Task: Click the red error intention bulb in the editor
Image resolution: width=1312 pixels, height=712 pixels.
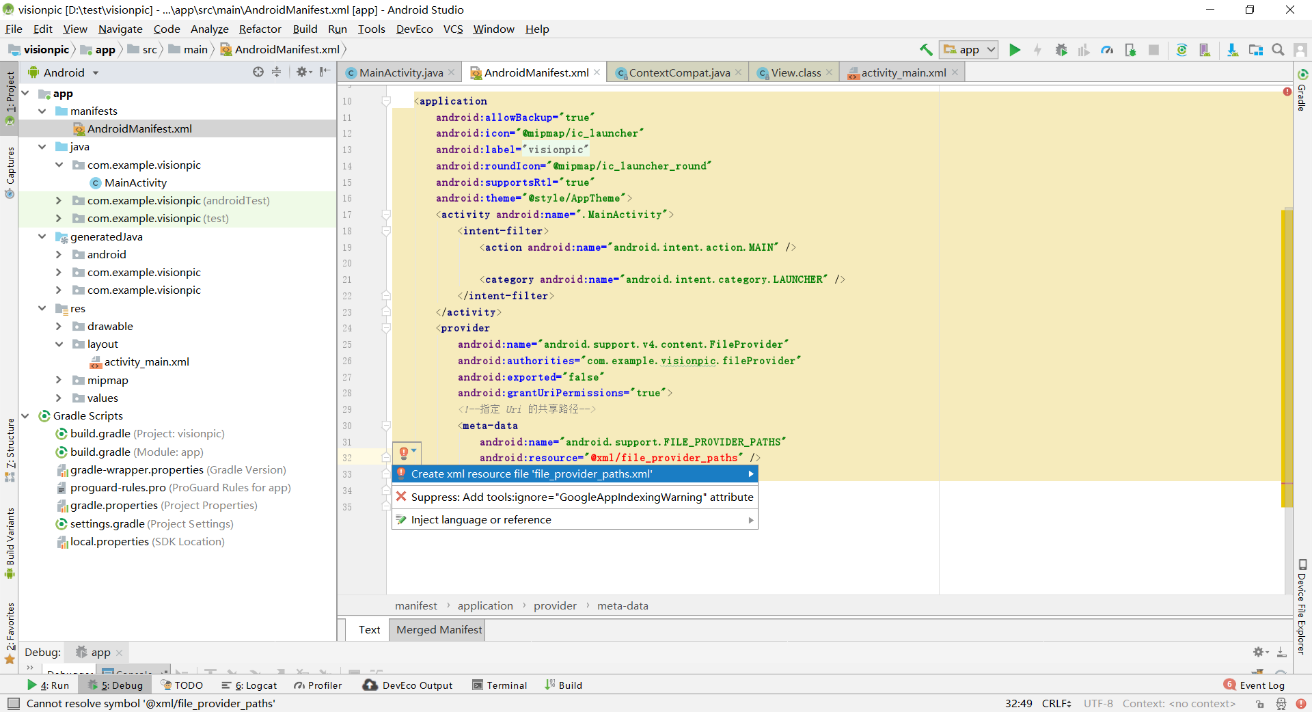Action: [x=404, y=453]
